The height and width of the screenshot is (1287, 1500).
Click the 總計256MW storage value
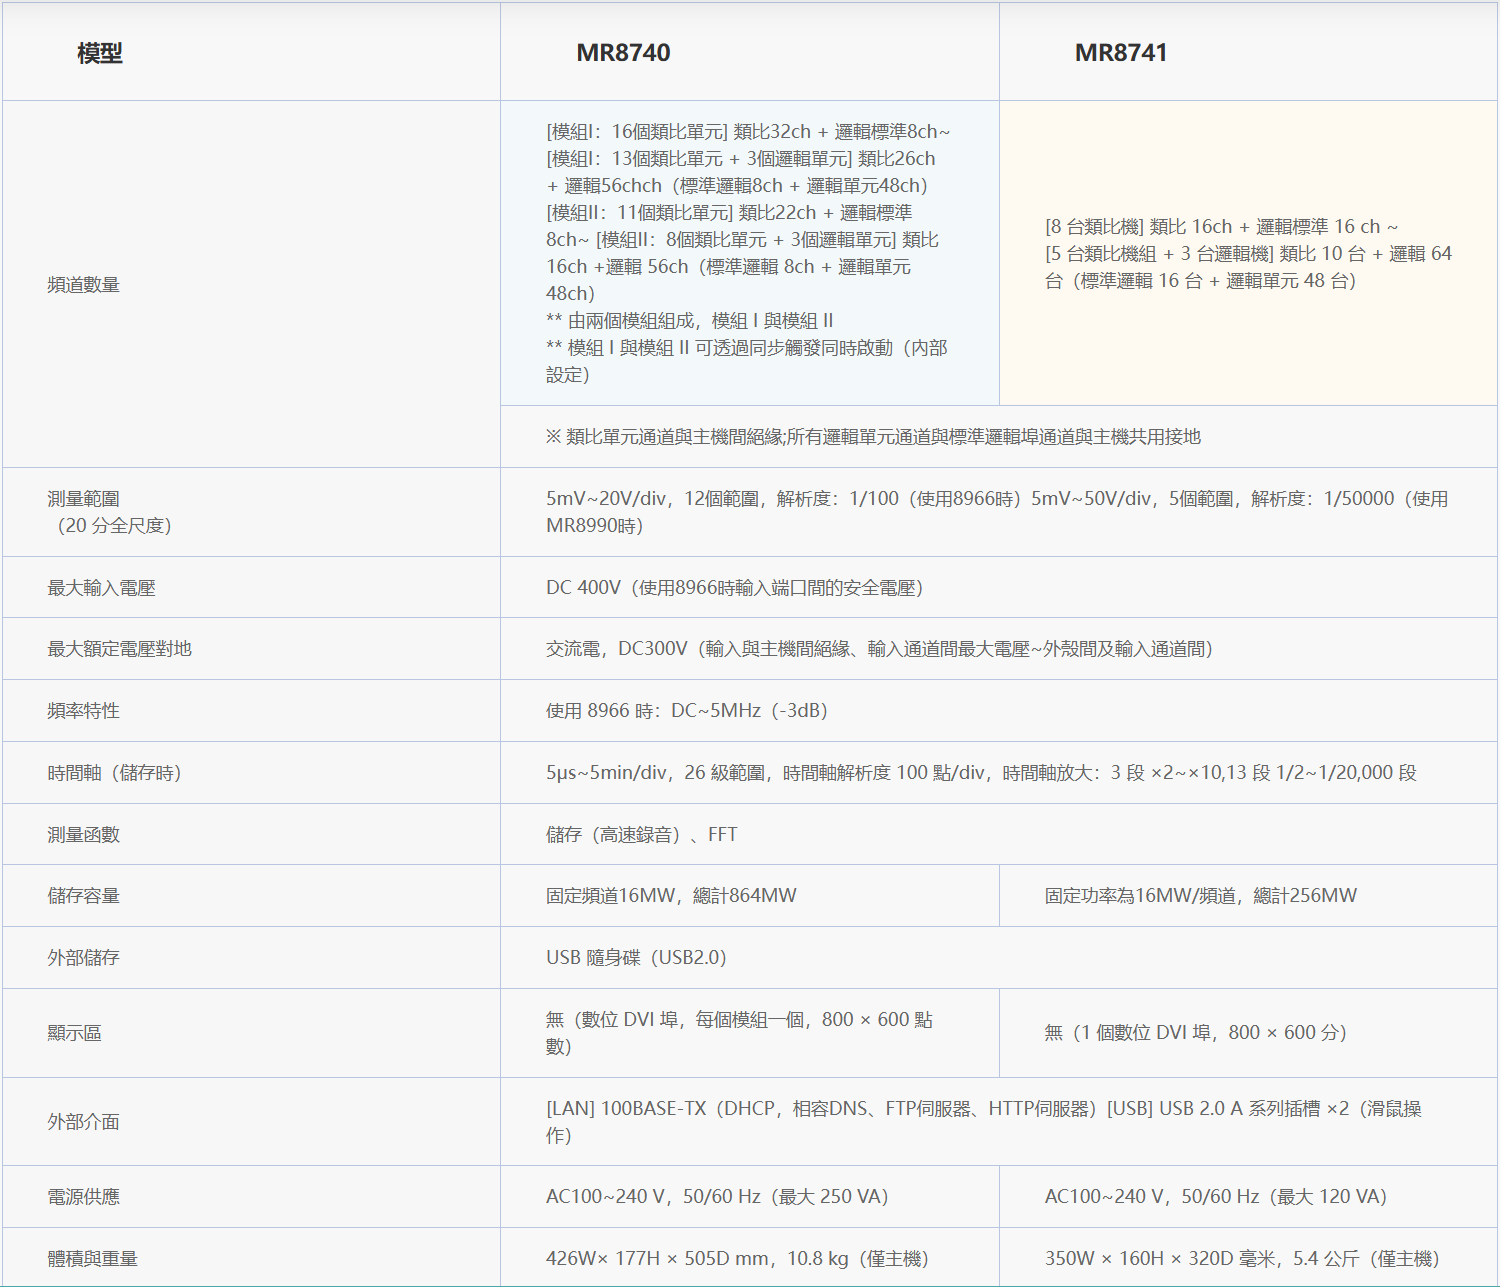tap(1201, 896)
